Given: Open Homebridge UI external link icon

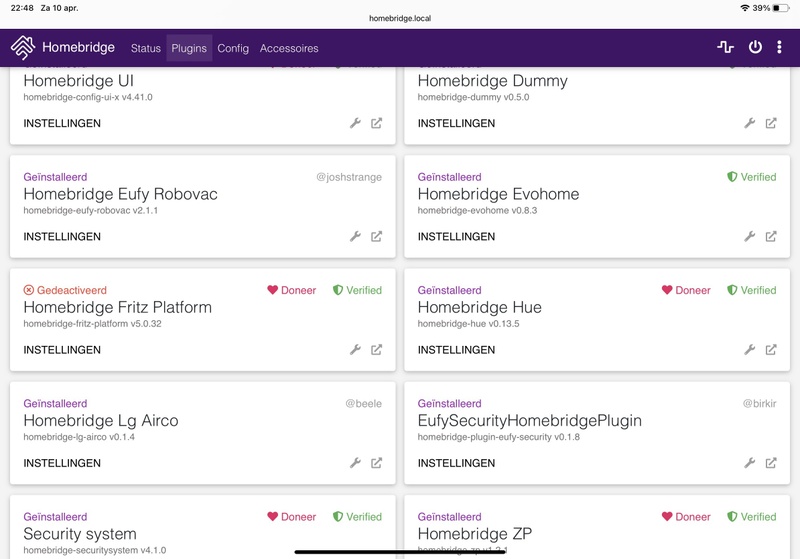Looking at the screenshot, I should tap(377, 123).
